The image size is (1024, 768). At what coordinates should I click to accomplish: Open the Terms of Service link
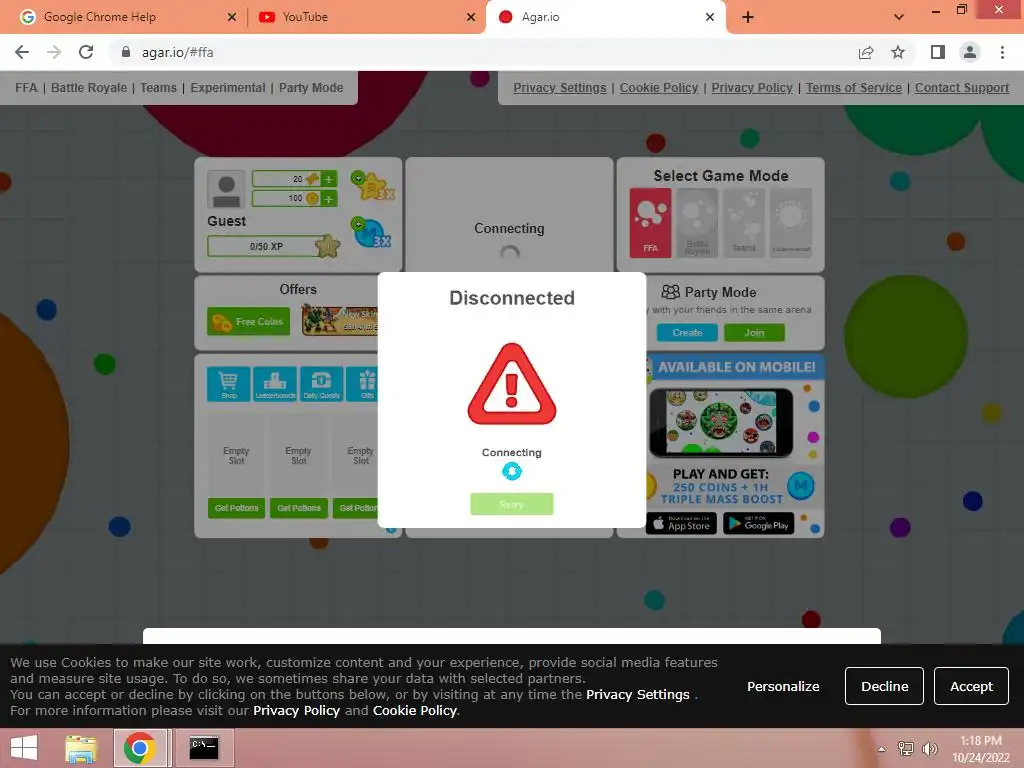tap(854, 88)
